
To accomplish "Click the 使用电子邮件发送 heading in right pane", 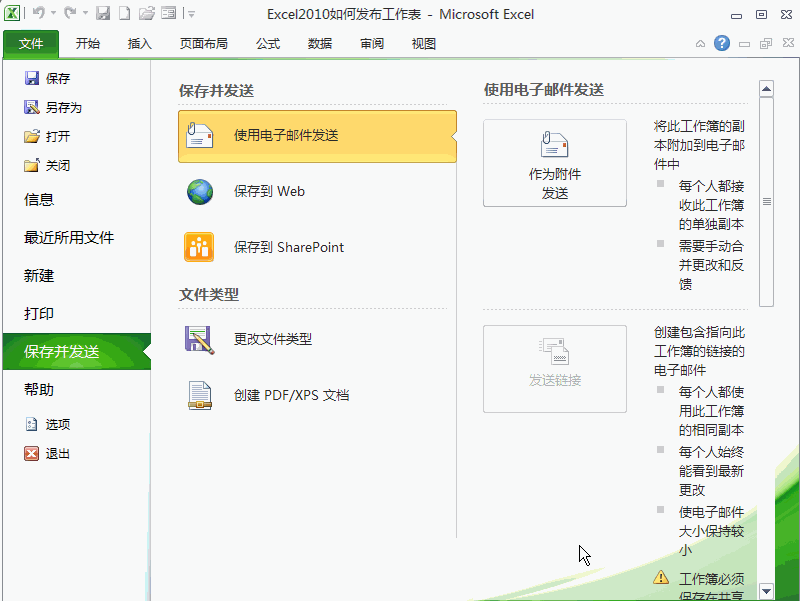I will 544,90.
